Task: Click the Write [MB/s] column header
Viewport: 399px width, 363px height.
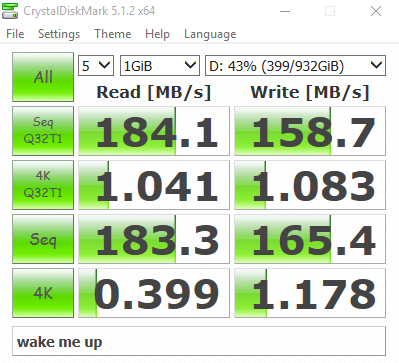Action: [310, 92]
